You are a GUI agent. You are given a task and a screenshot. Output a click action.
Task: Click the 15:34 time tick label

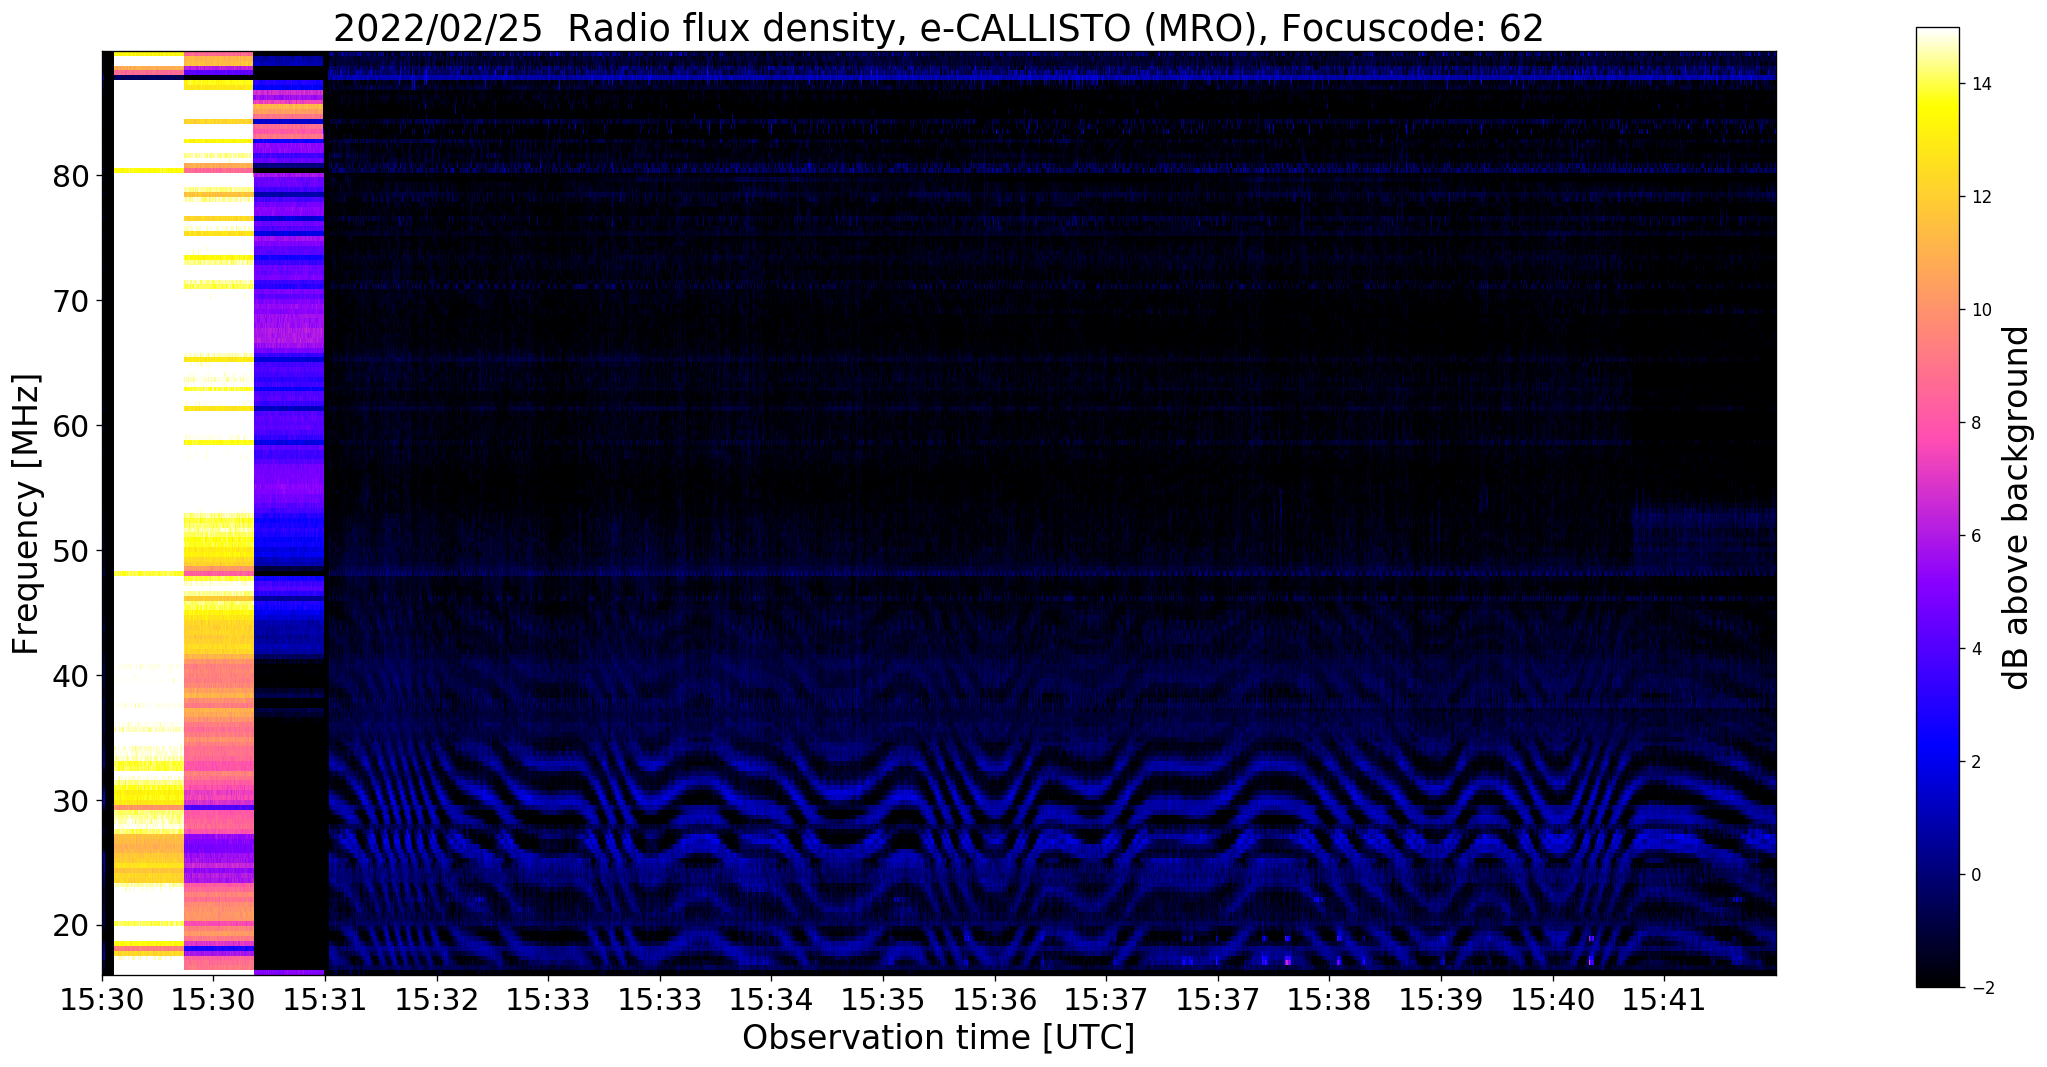tap(772, 1000)
